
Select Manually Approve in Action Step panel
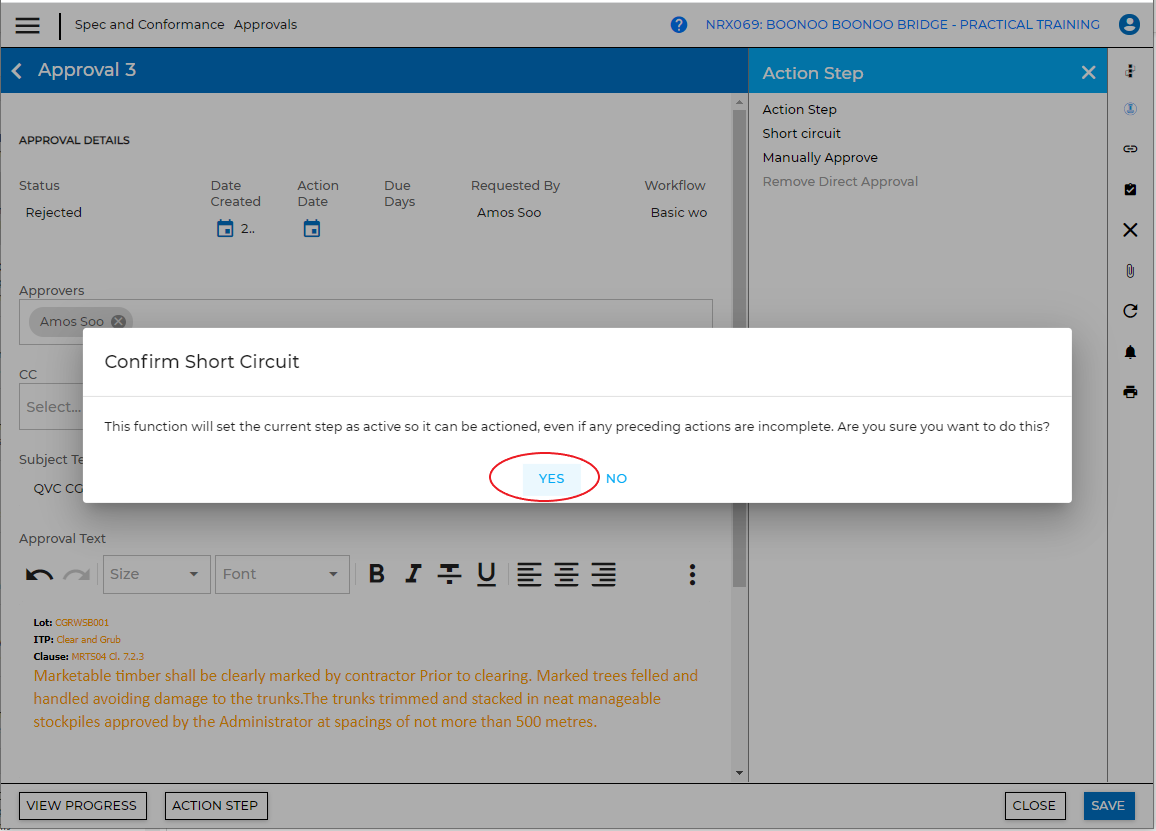click(x=820, y=158)
